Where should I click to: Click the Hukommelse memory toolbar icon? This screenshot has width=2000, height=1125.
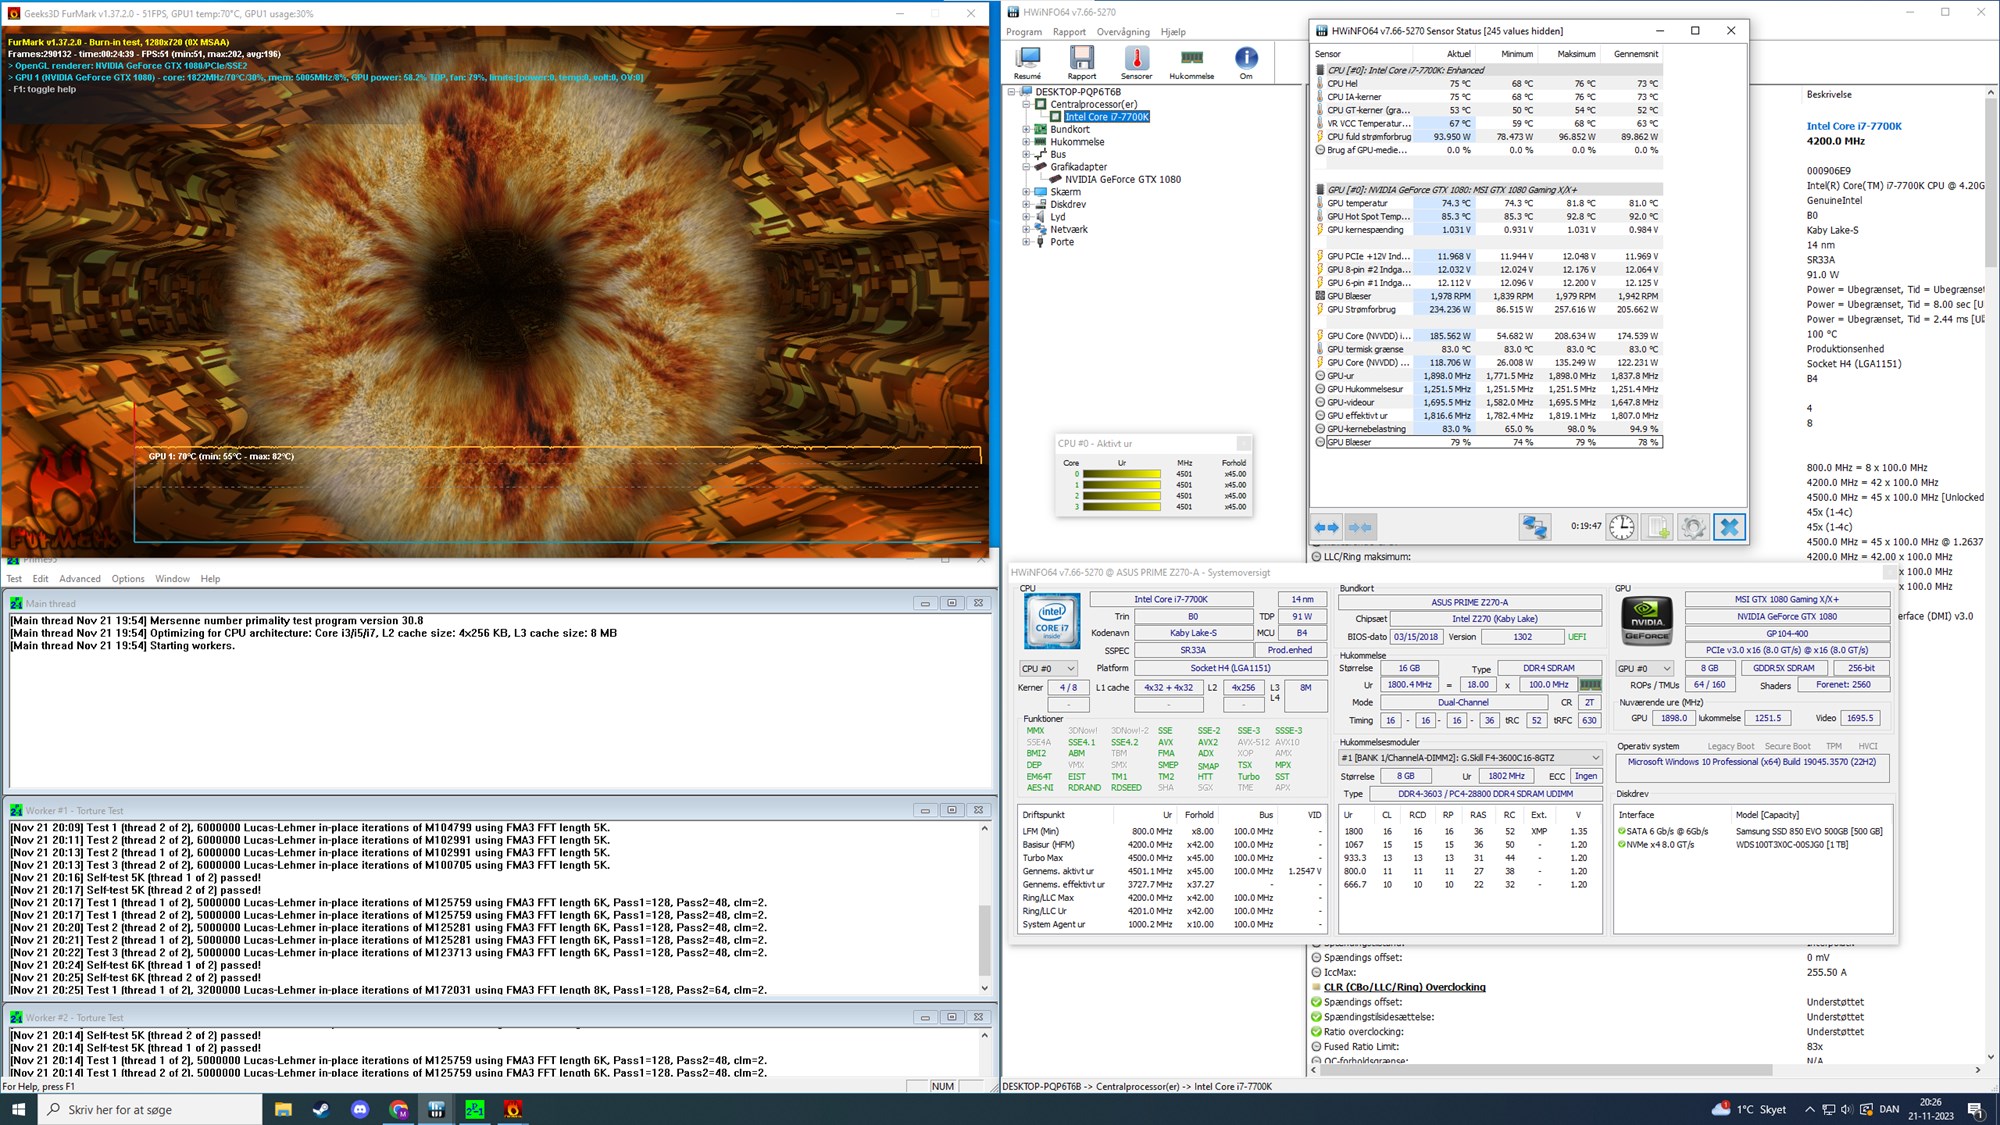1191,62
